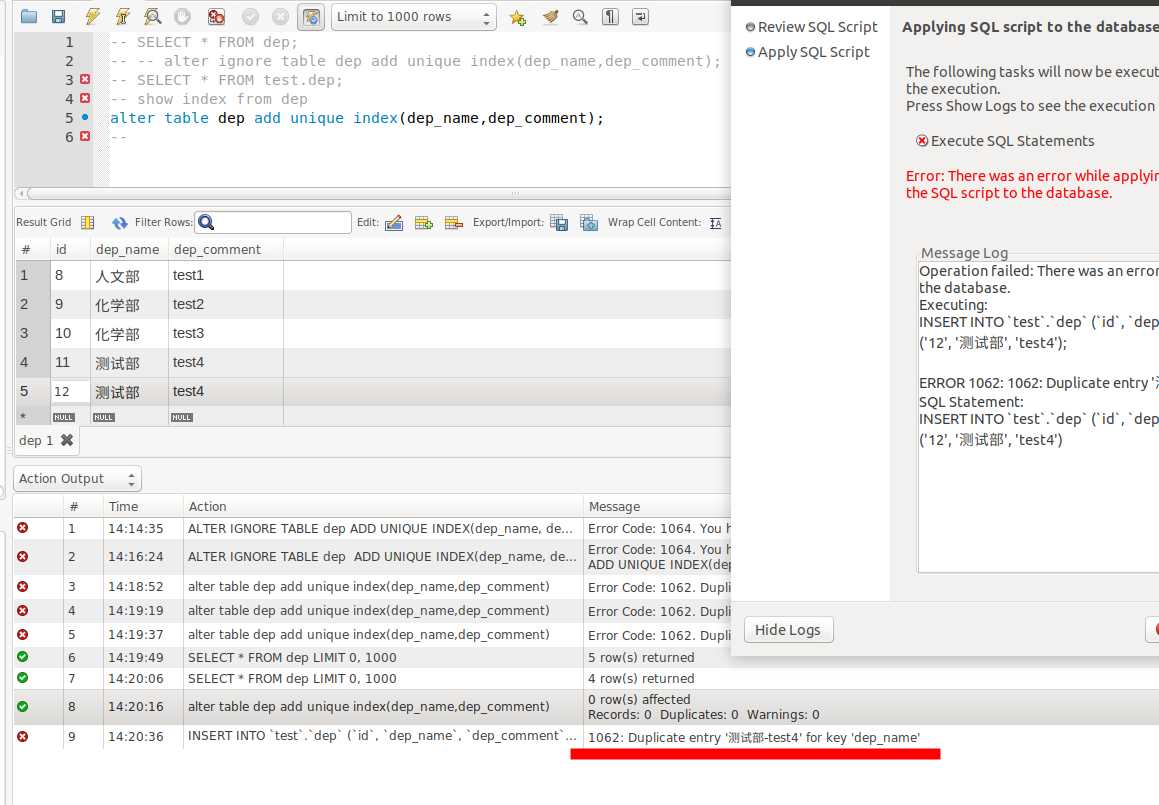The width and height of the screenshot is (1159, 805).
Task: Import records from file icon
Action: pyautogui.click(x=589, y=223)
